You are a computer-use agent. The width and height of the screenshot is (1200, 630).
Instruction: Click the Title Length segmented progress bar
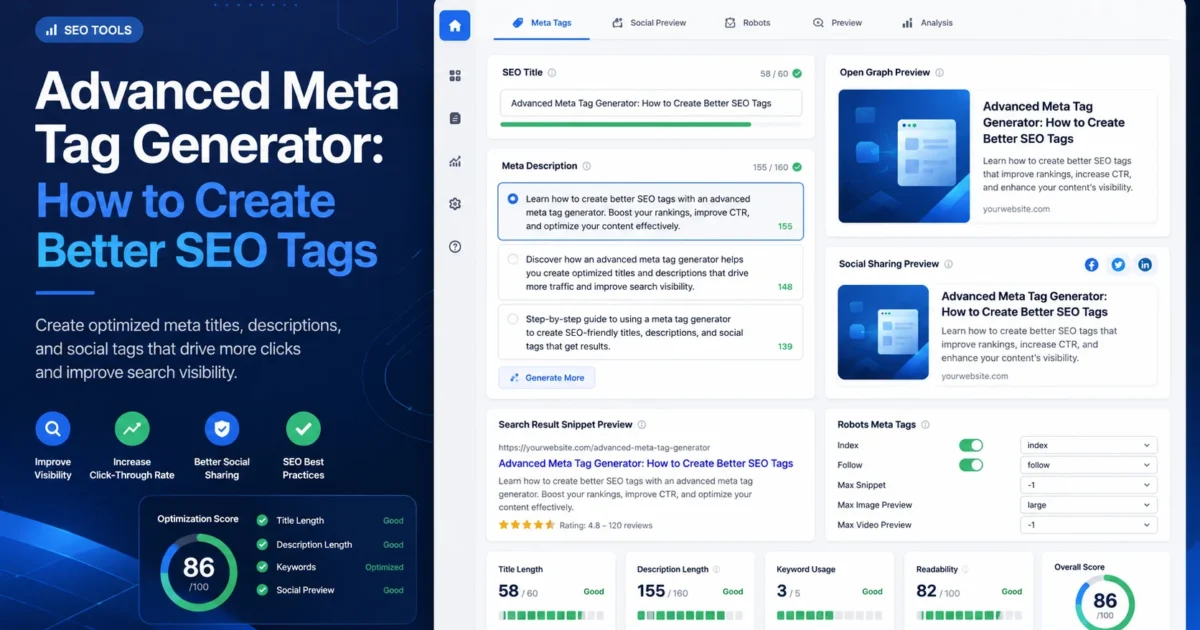coord(551,614)
